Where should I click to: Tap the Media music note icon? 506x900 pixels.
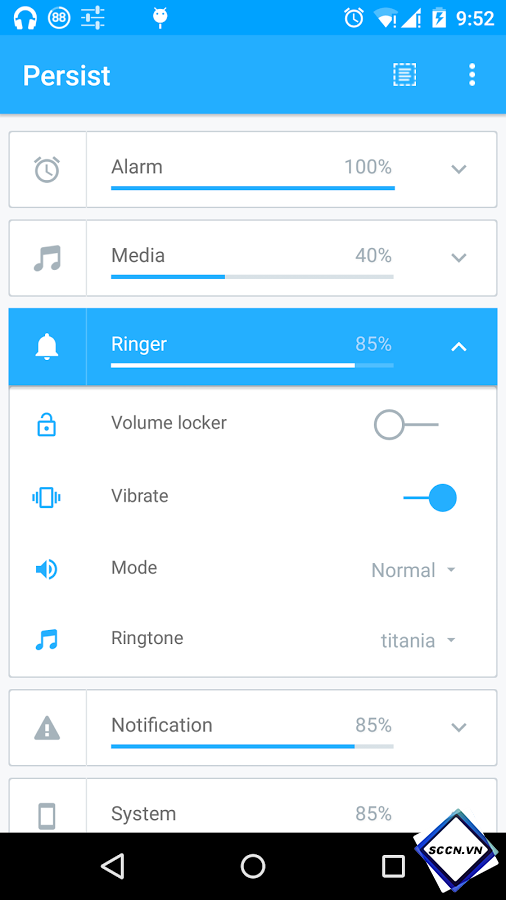coord(47,258)
